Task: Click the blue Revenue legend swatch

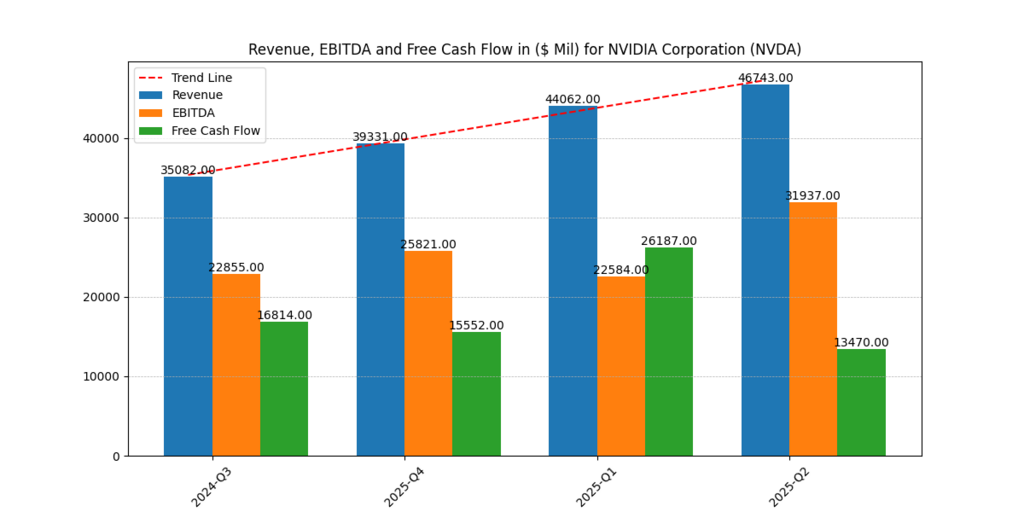Action: point(152,95)
